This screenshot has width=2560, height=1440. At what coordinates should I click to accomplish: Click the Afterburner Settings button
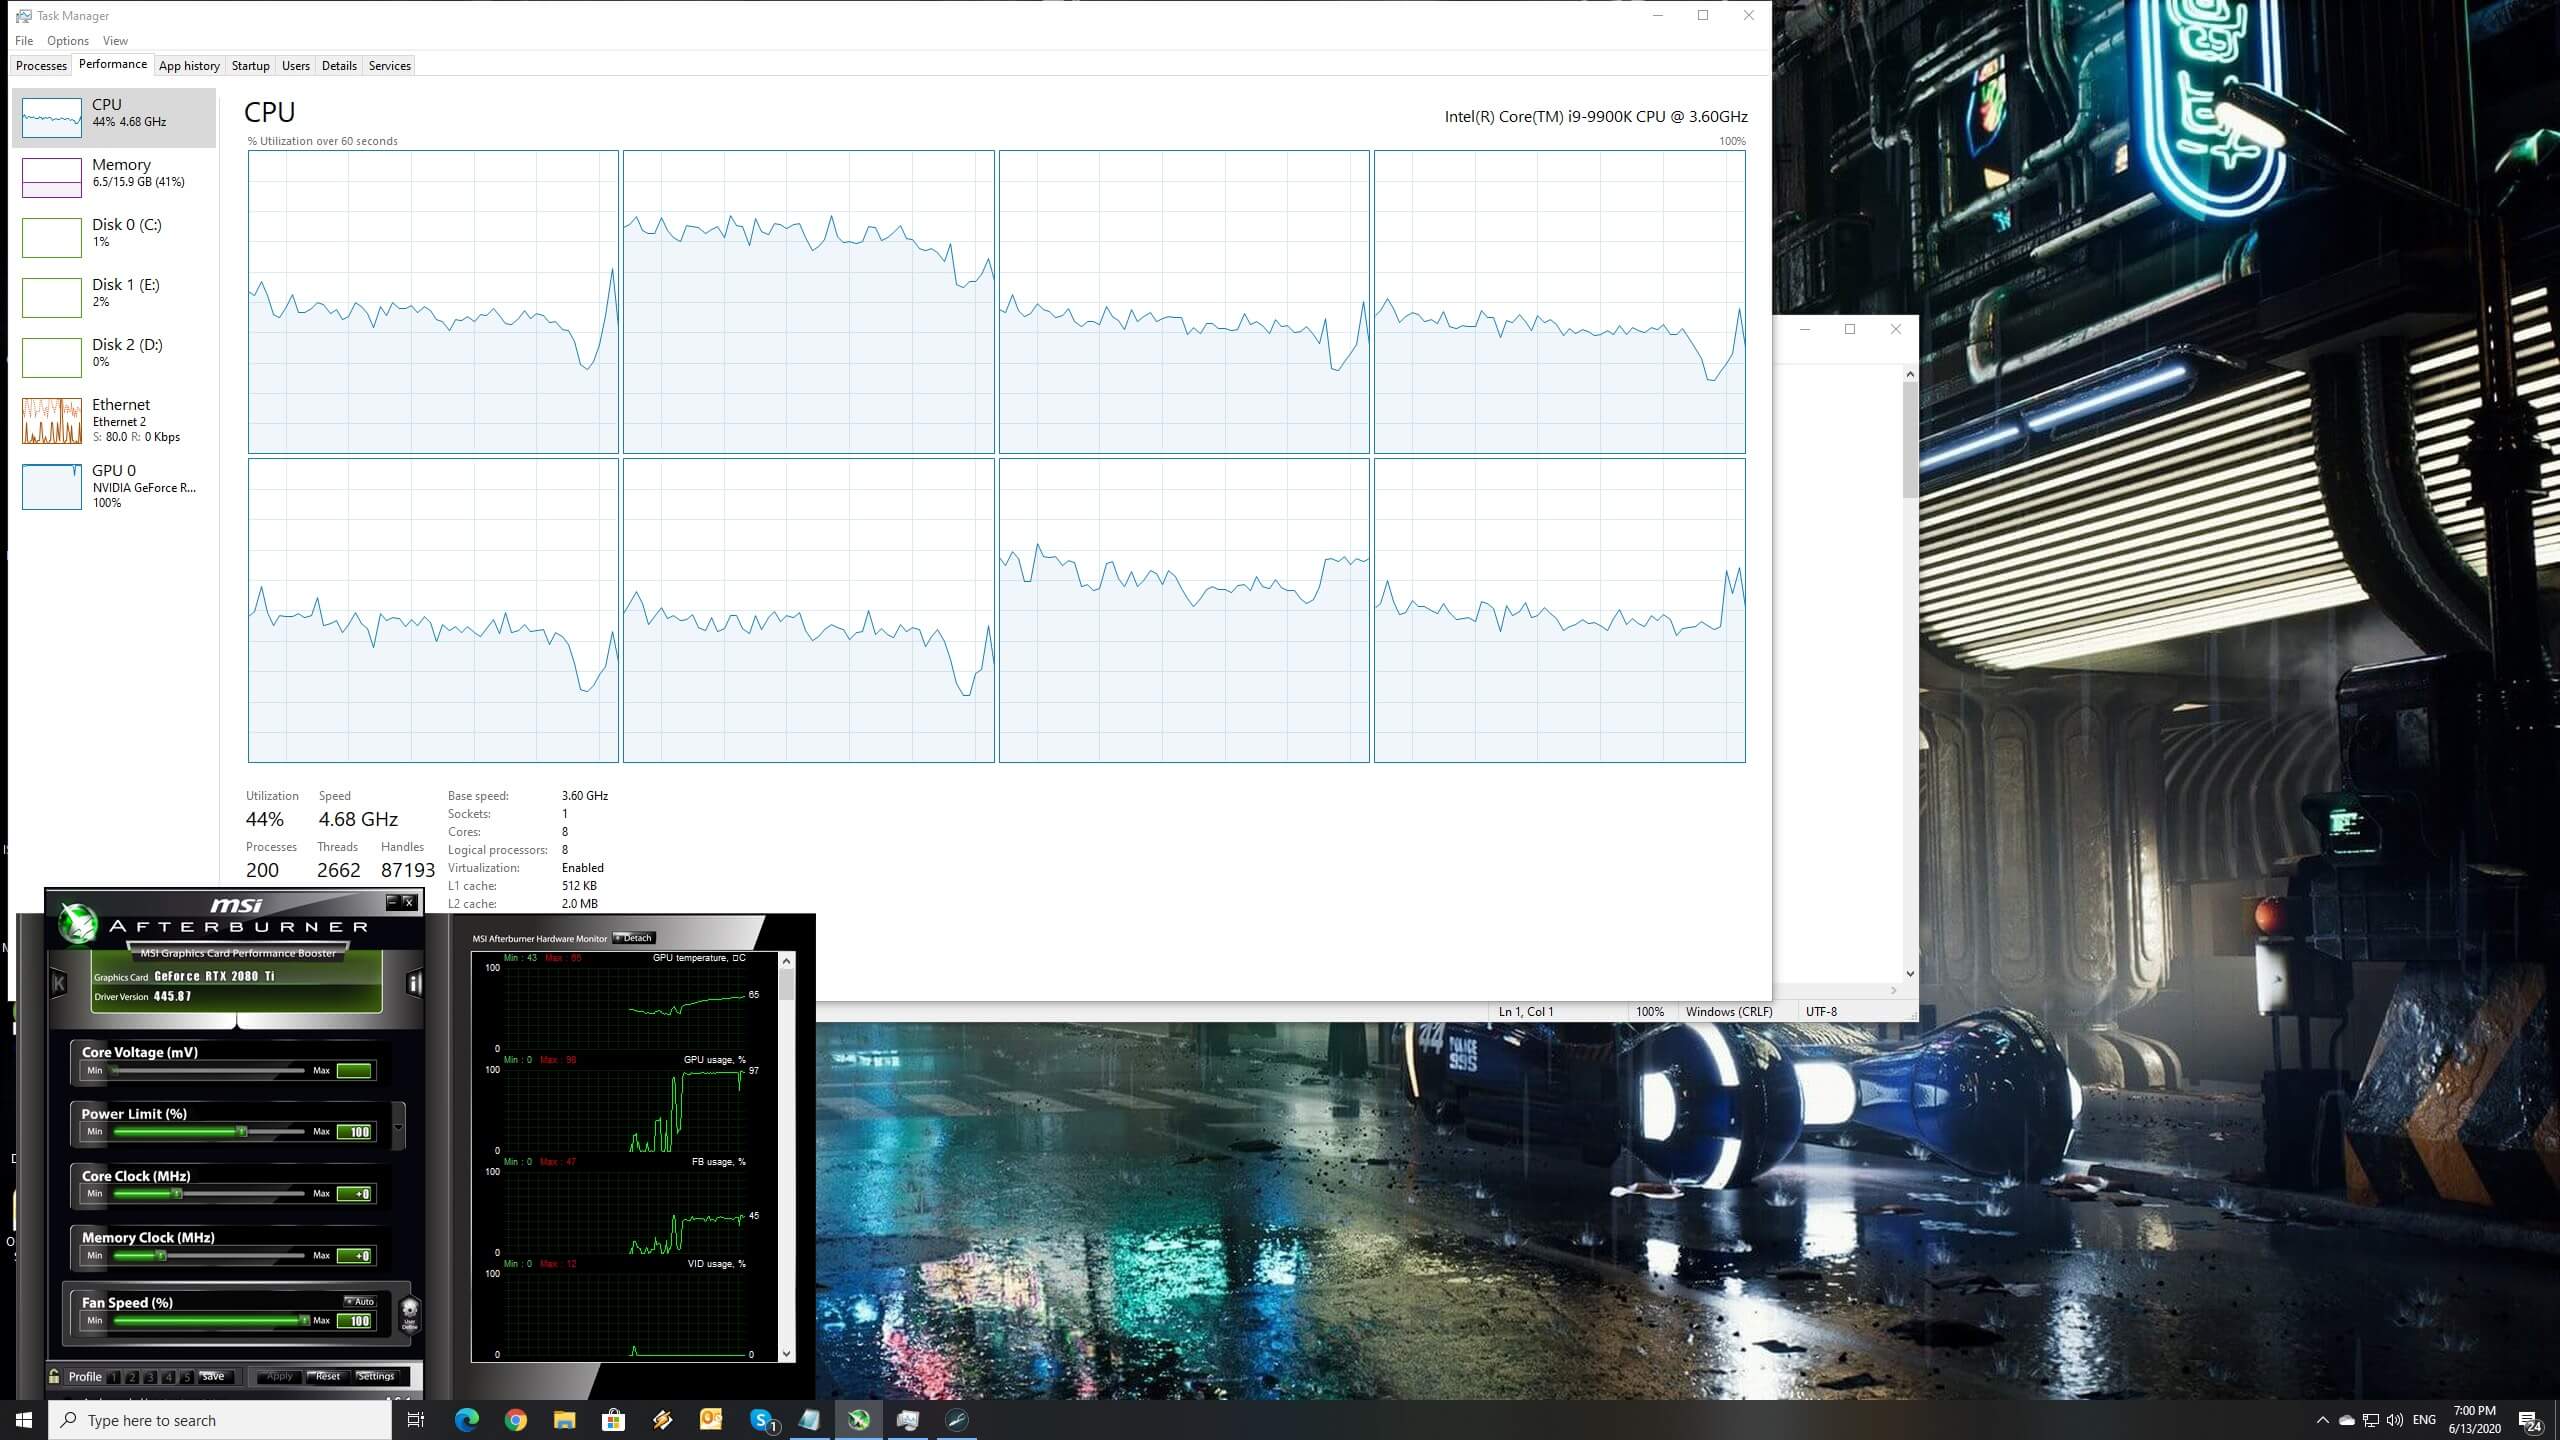[377, 1377]
